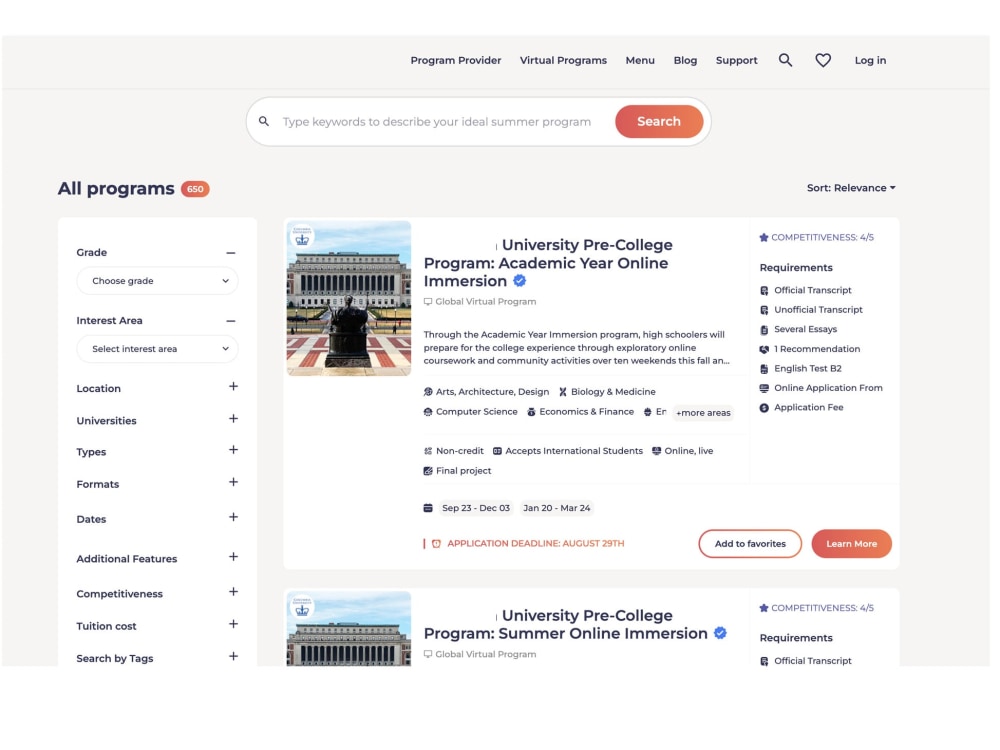
Task: Click the Application Fee coin icon
Action: click(x=764, y=408)
